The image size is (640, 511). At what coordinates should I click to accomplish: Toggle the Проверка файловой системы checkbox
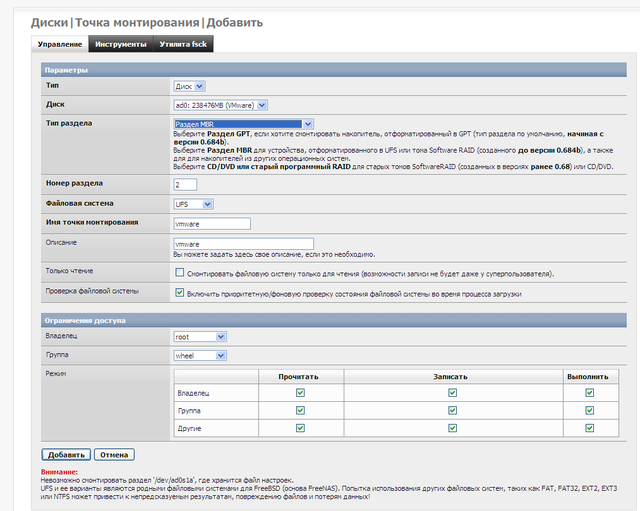point(179,292)
